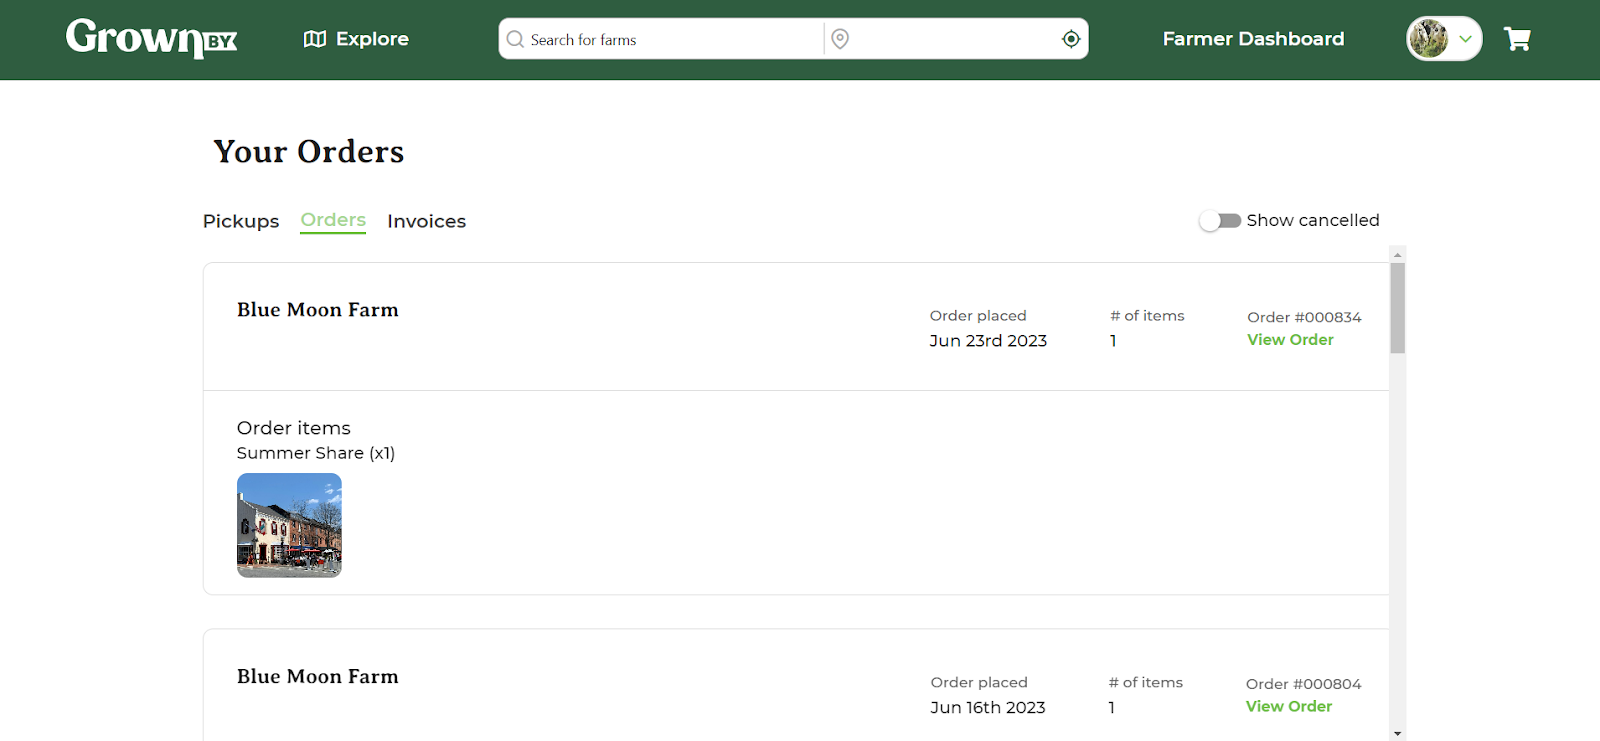The height and width of the screenshot is (741, 1600).
Task: Click the Your Orders heading
Action: [309, 151]
